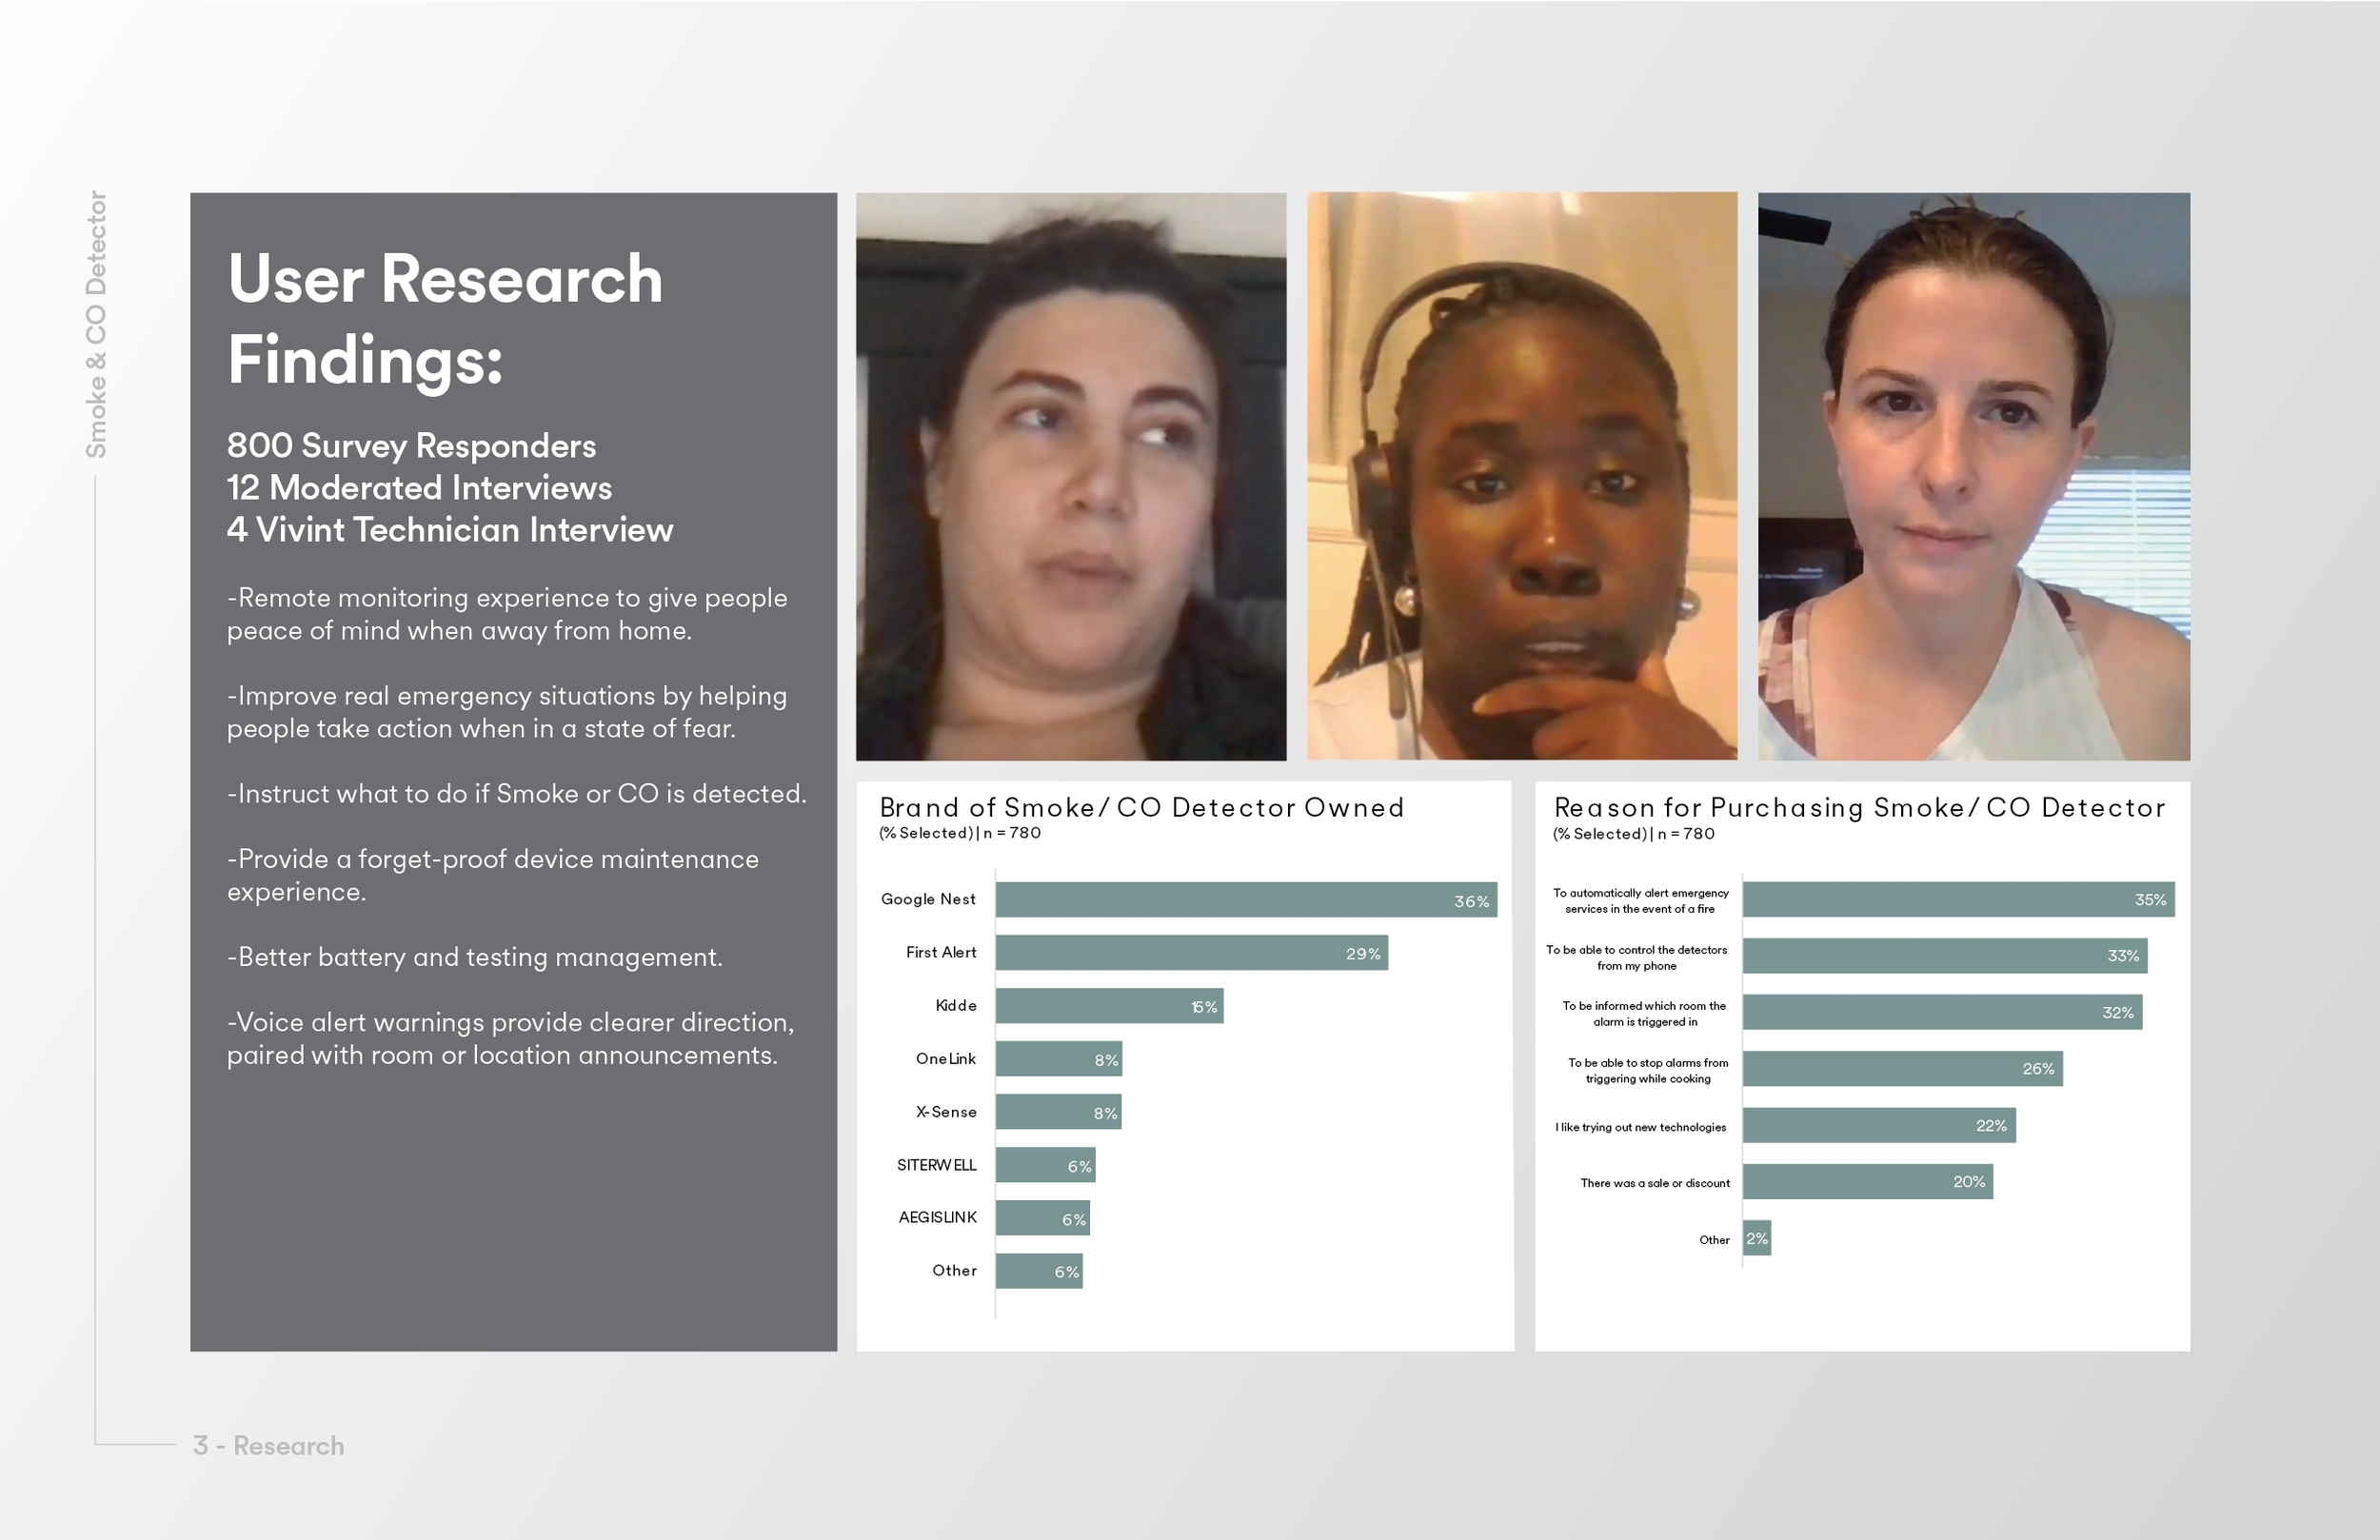
Task: Open the interview photo of woman with headset
Action: pos(1522,476)
